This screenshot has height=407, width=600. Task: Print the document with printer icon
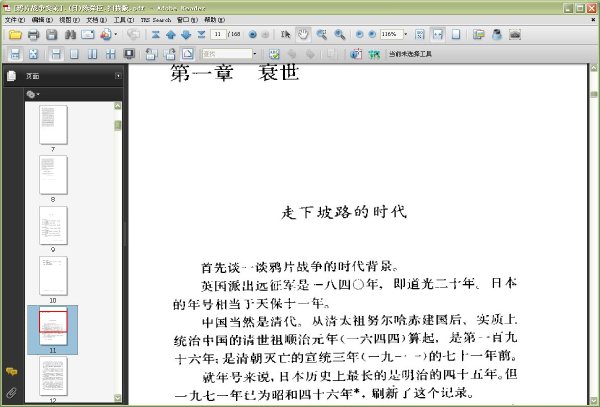[34, 35]
